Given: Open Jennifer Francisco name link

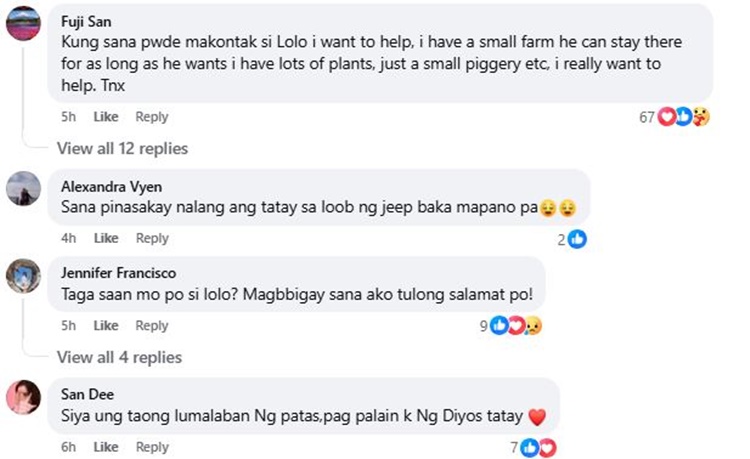Looking at the screenshot, I should tap(119, 273).
